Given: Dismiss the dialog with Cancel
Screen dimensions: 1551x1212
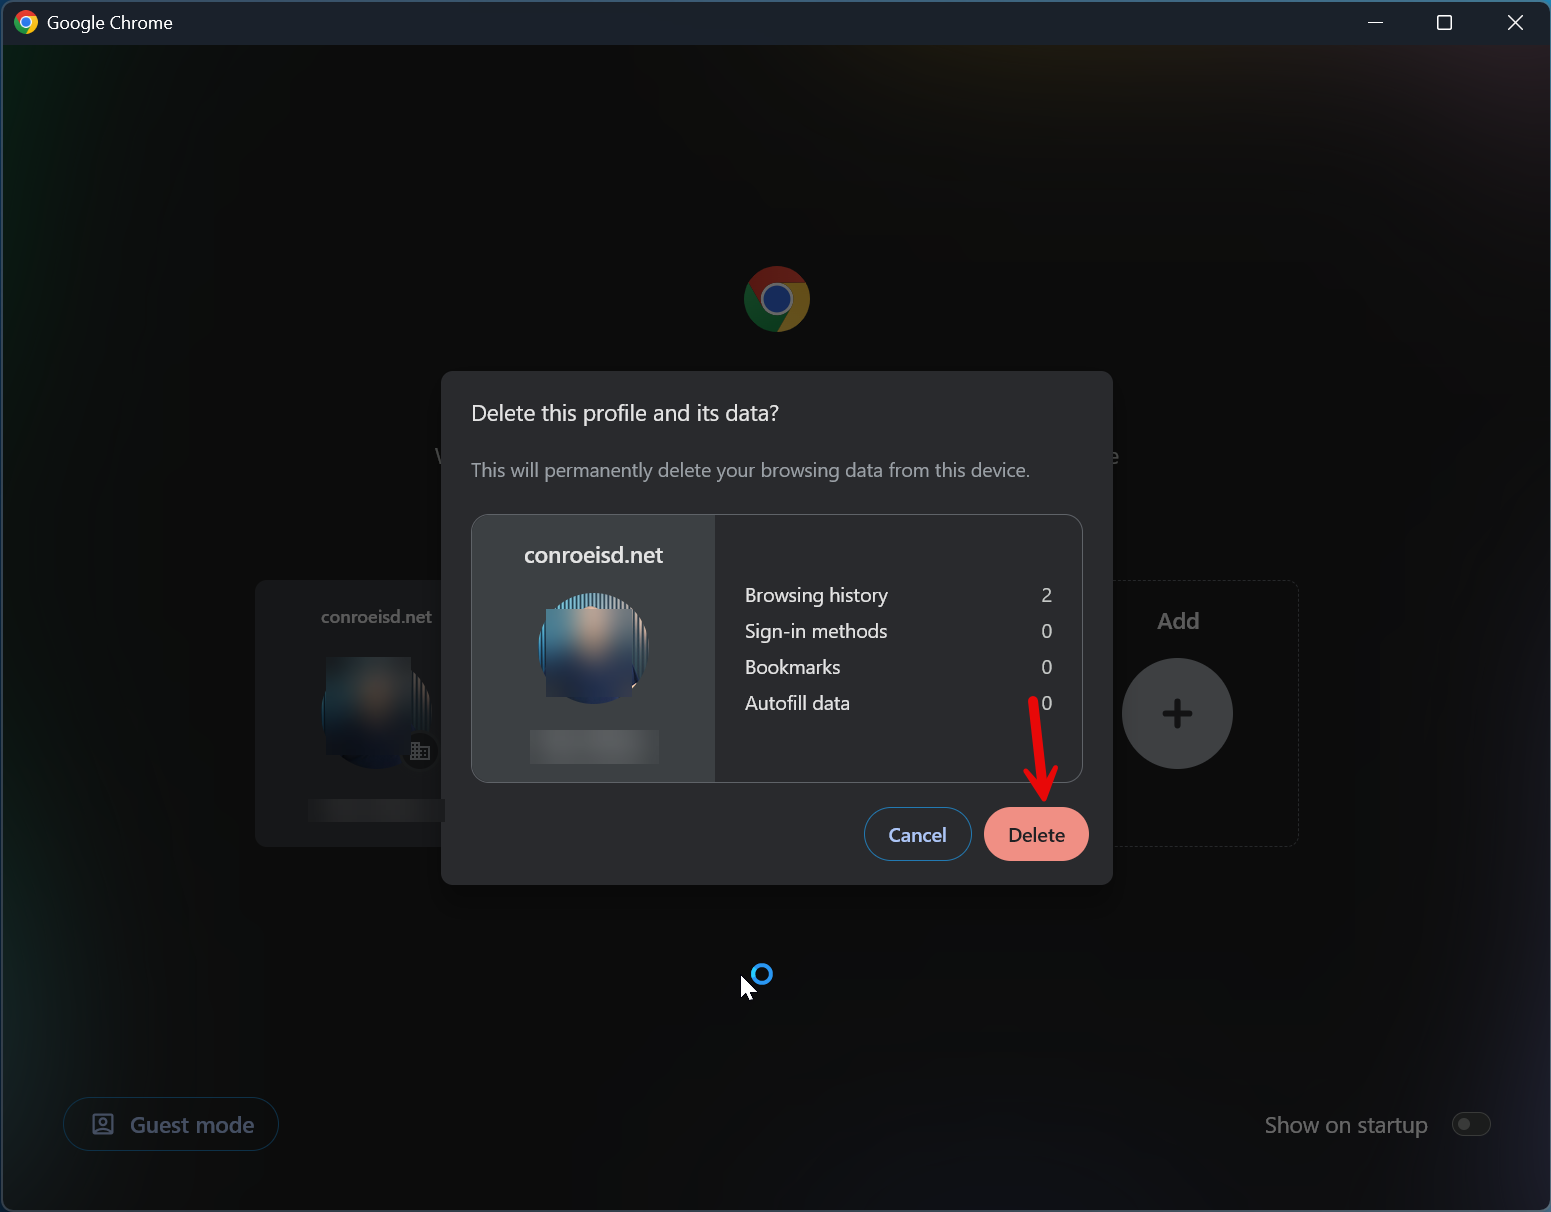Looking at the screenshot, I should click(917, 834).
